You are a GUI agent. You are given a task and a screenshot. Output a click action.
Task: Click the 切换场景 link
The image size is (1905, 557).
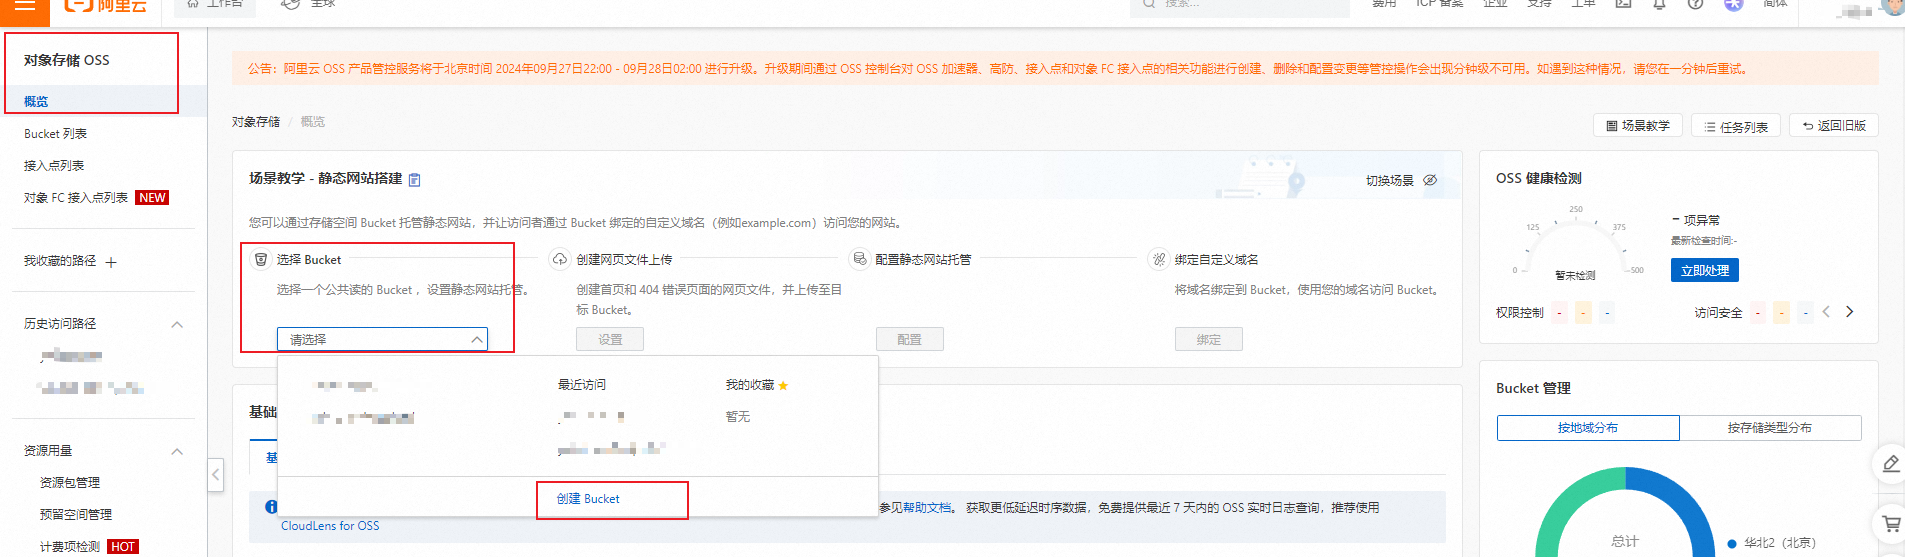pos(1390,181)
